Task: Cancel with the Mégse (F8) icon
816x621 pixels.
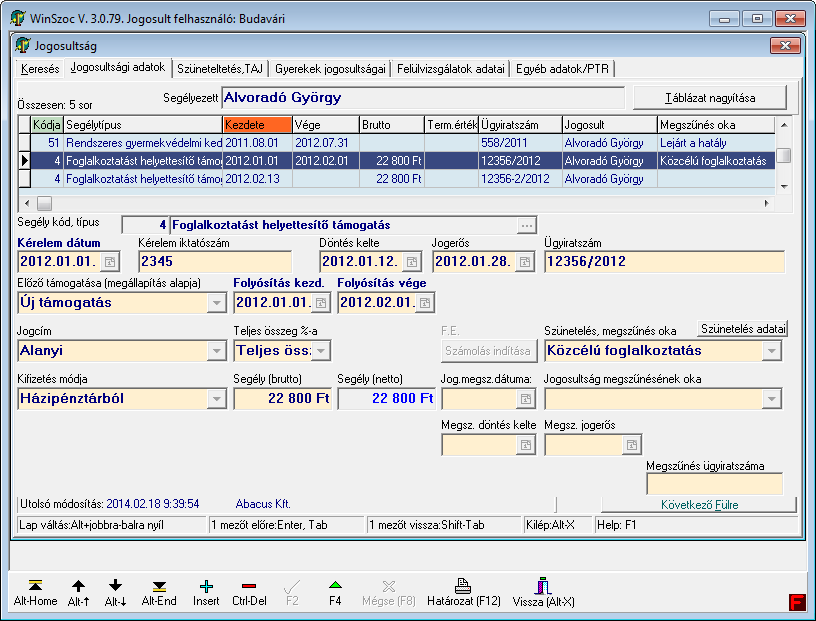Action: pyautogui.click(x=389, y=586)
